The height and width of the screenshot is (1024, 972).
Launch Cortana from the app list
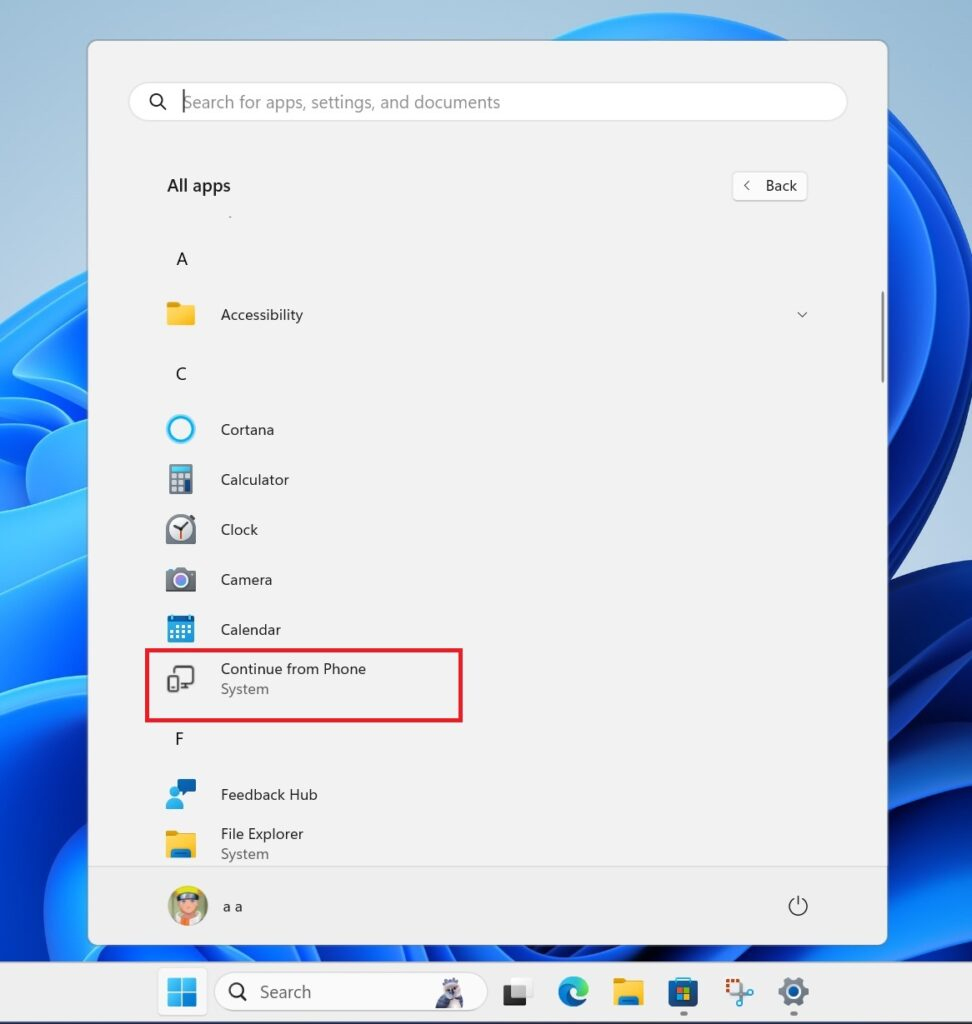pos(247,429)
